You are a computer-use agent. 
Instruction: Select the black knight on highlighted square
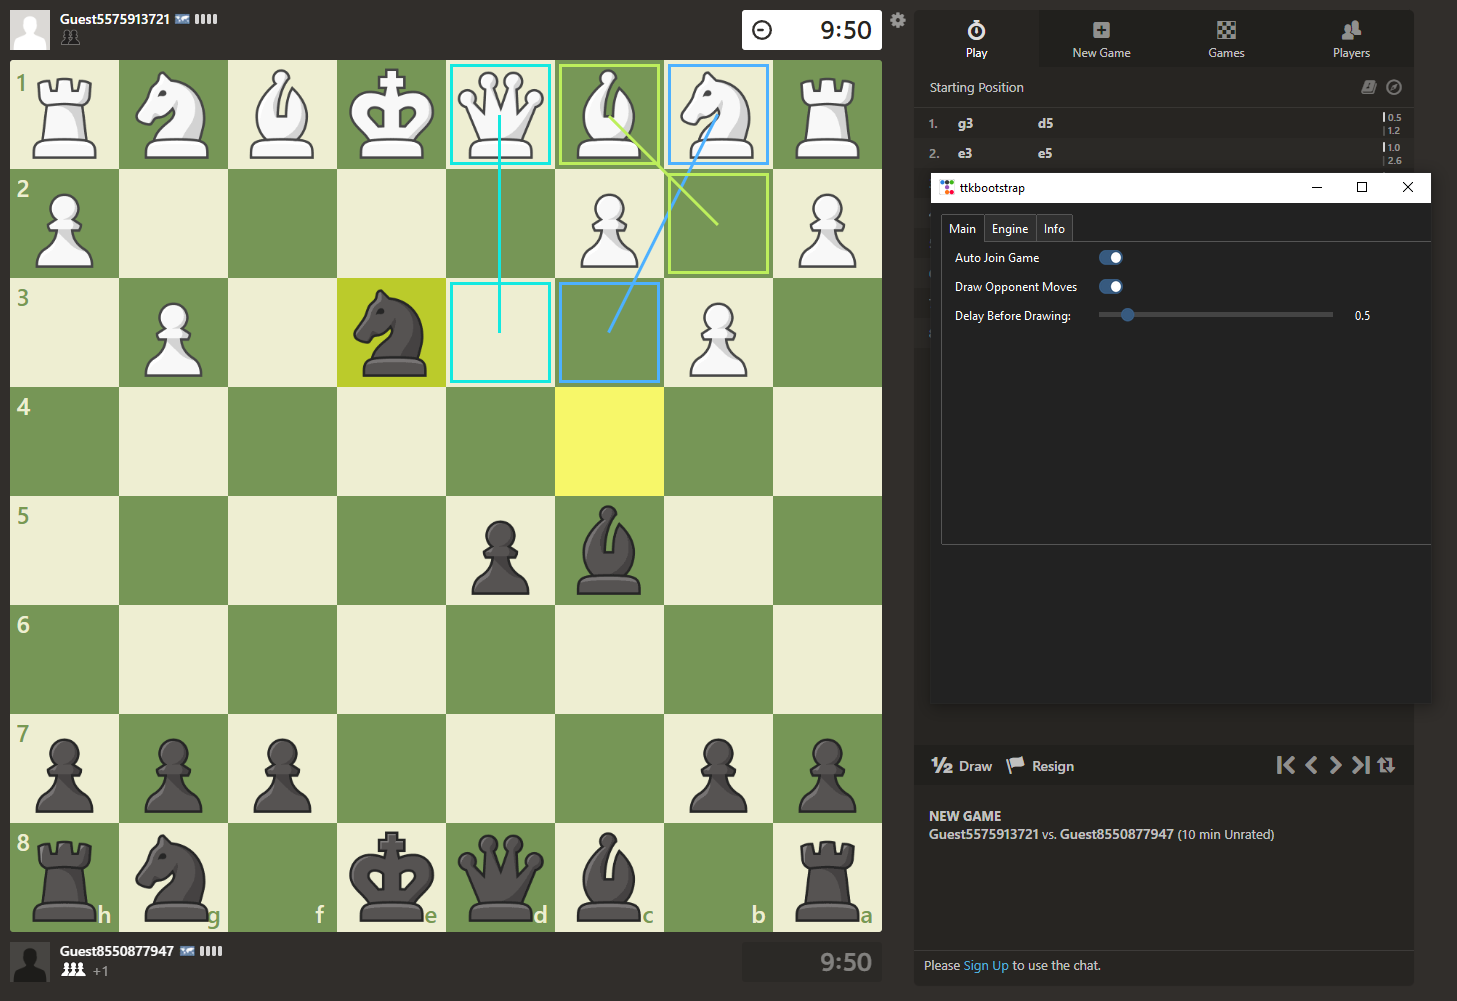point(391,332)
